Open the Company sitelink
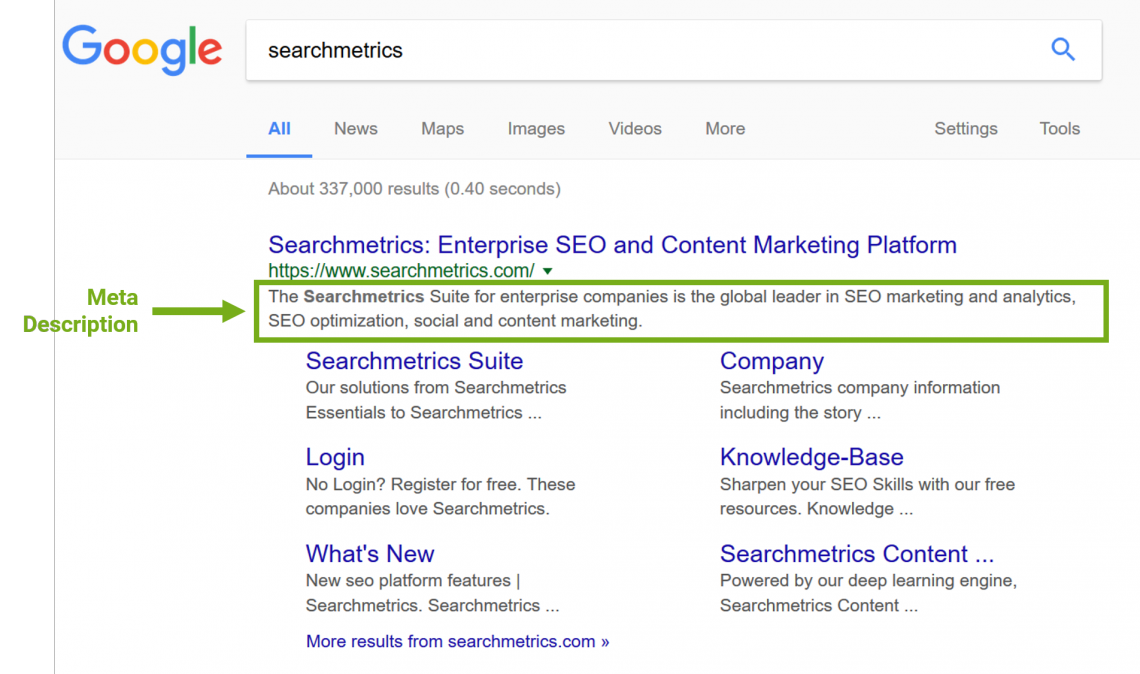 click(771, 360)
